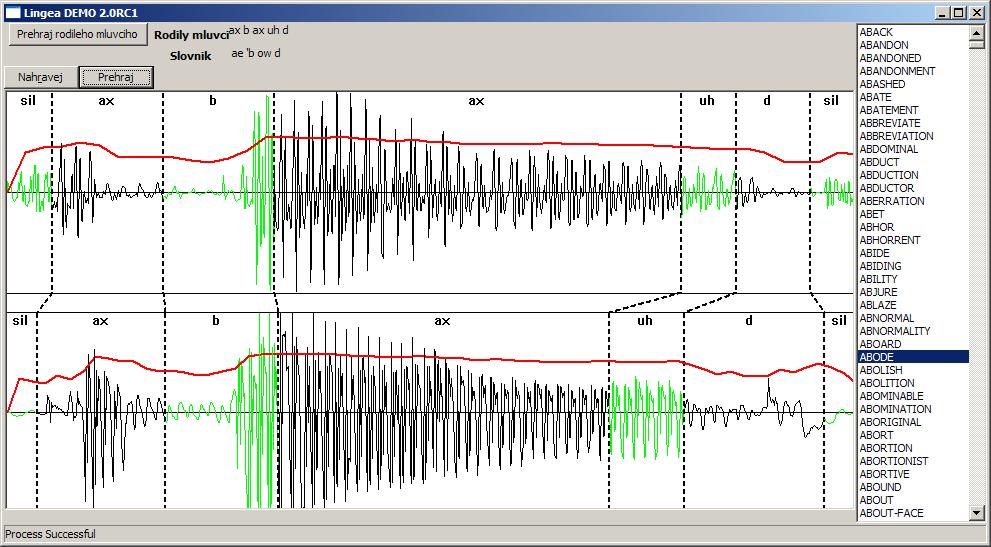Select ABANDONMENT in the word list

point(913,71)
